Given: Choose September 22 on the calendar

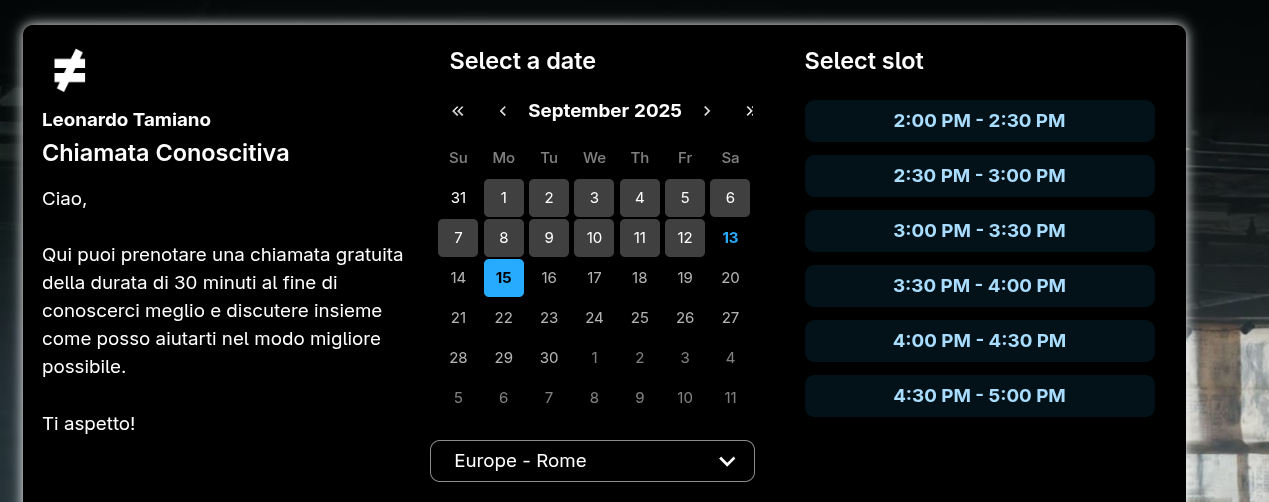Looking at the screenshot, I should (x=504, y=318).
